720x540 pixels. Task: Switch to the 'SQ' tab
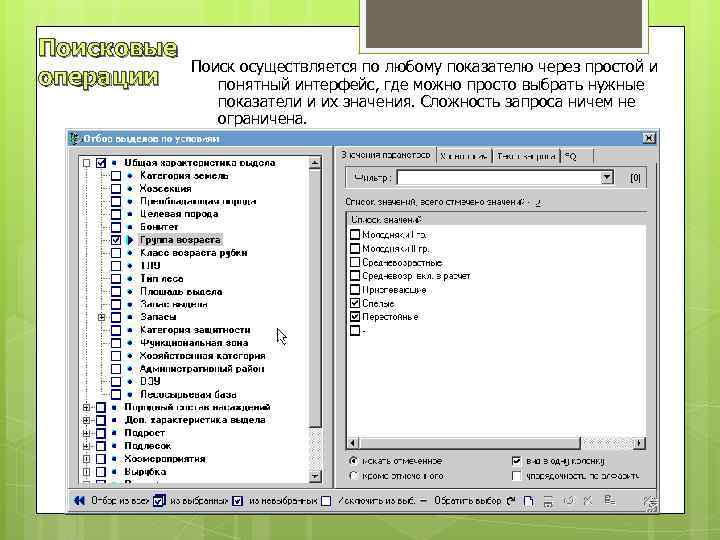pos(577,156)
